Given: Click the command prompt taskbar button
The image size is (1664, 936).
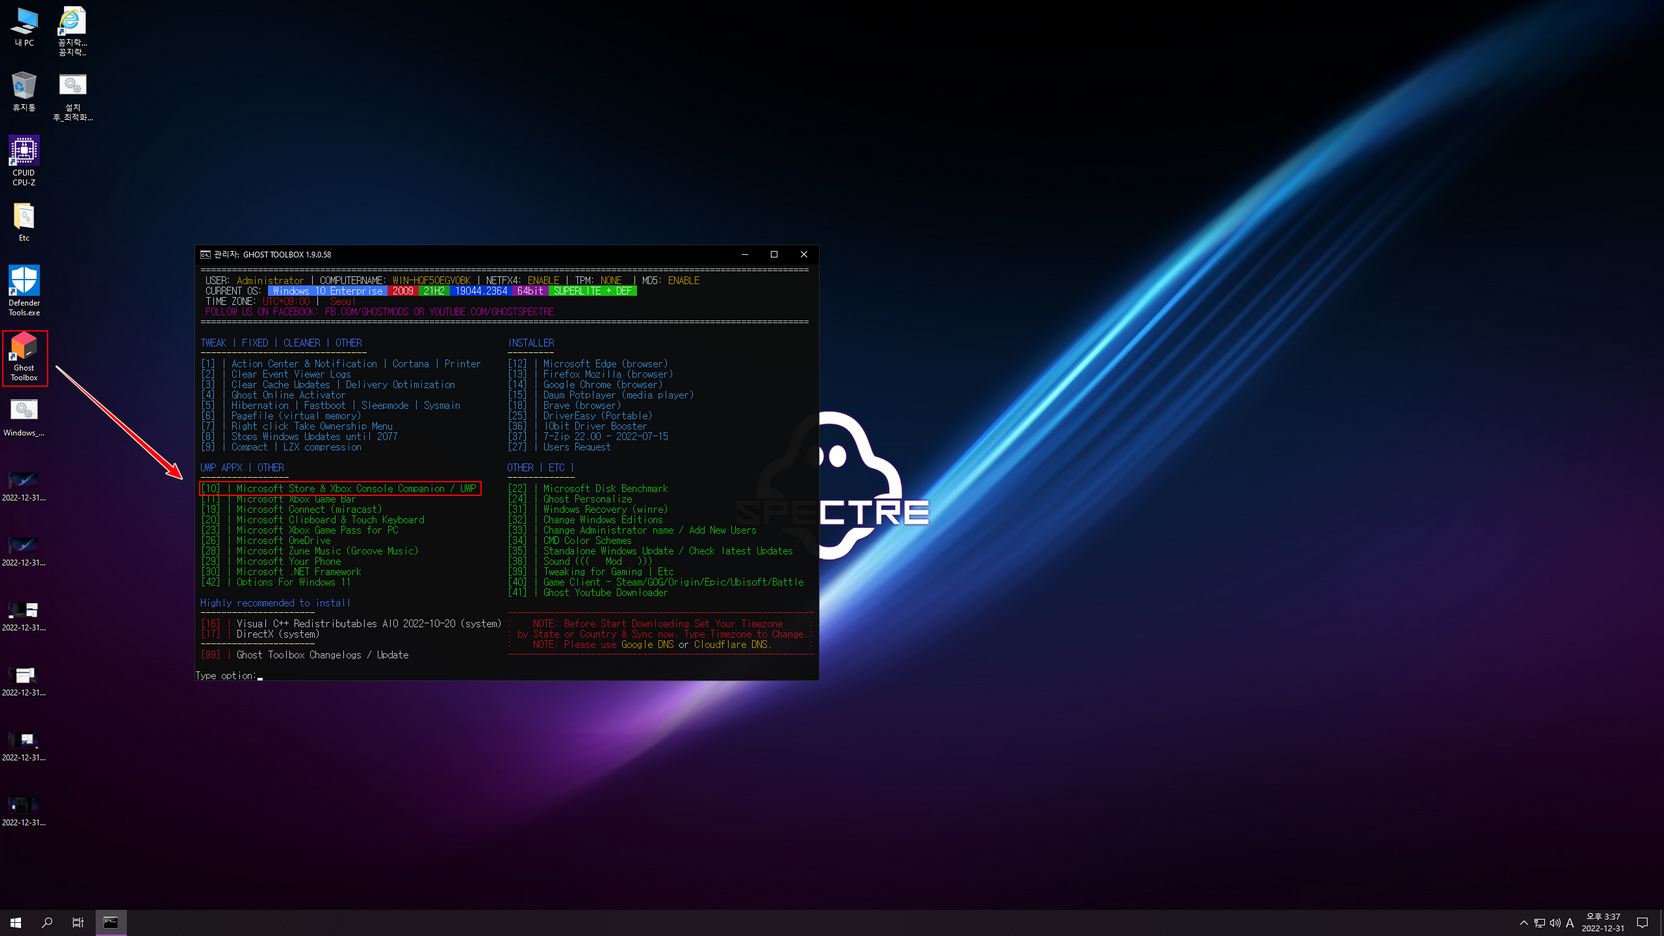Looking at the screenshot, I should (111, 923).
